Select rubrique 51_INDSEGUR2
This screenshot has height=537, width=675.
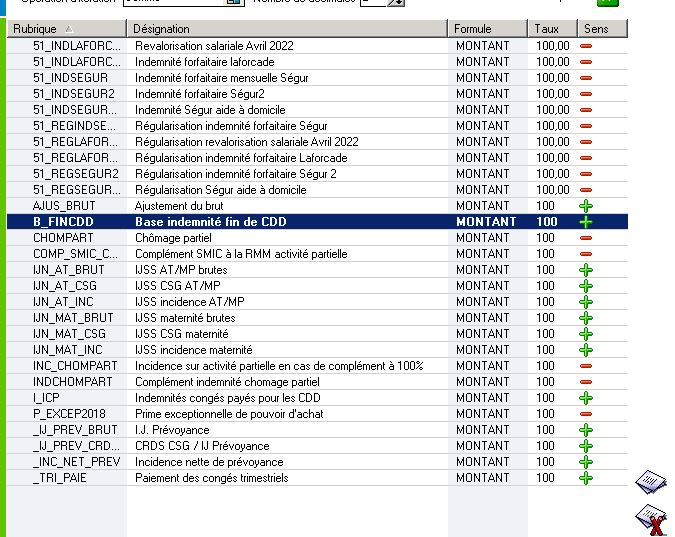[x=74, y=94]
